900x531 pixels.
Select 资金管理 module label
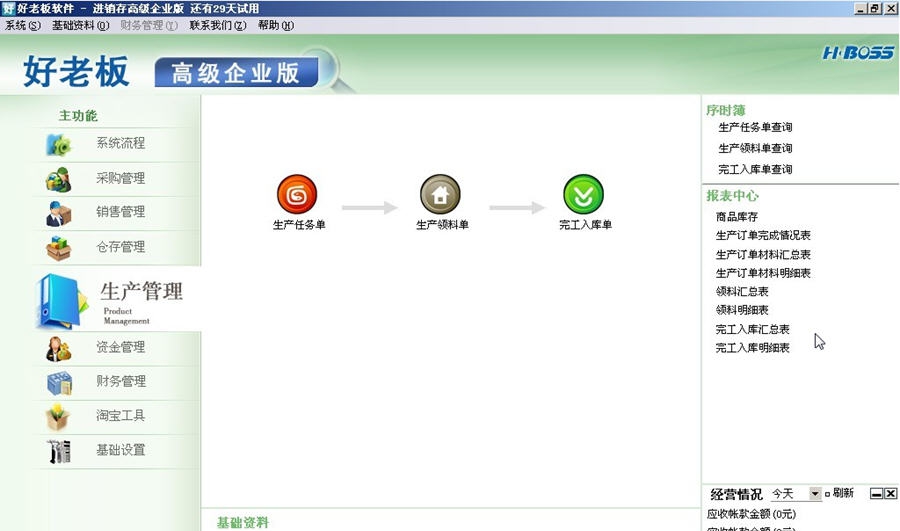(121, 347)
